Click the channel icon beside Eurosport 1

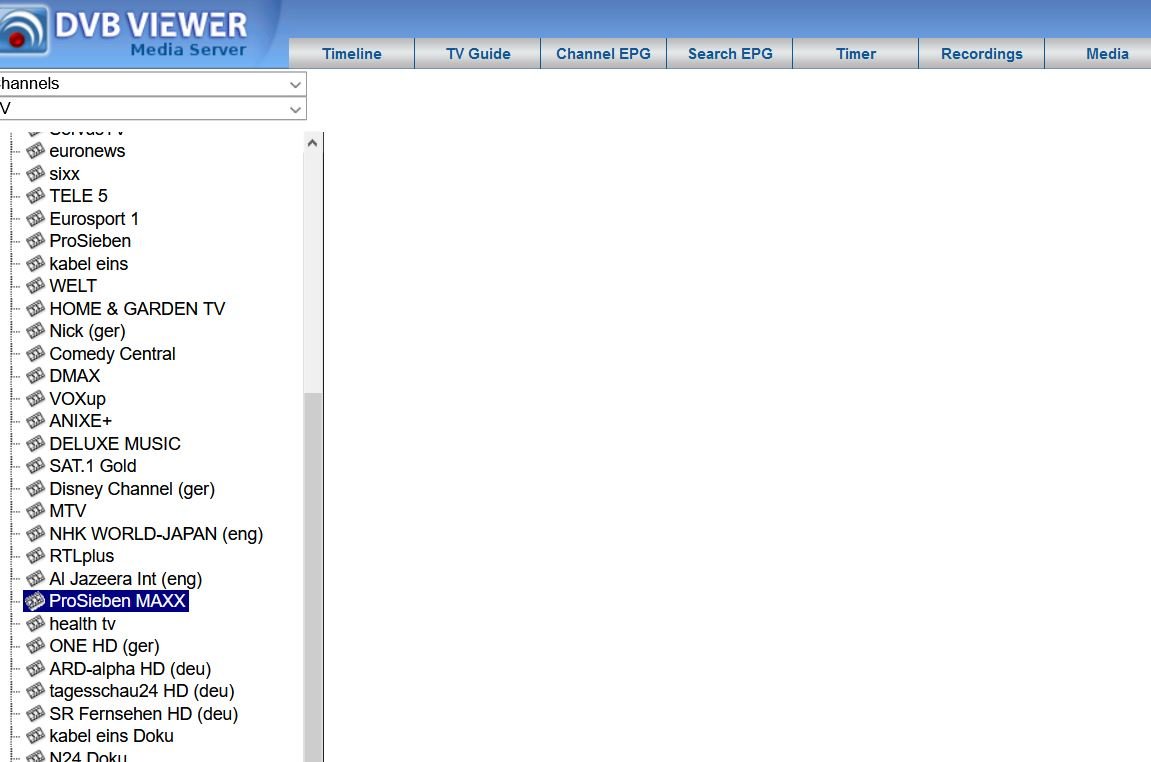(36, 219)
